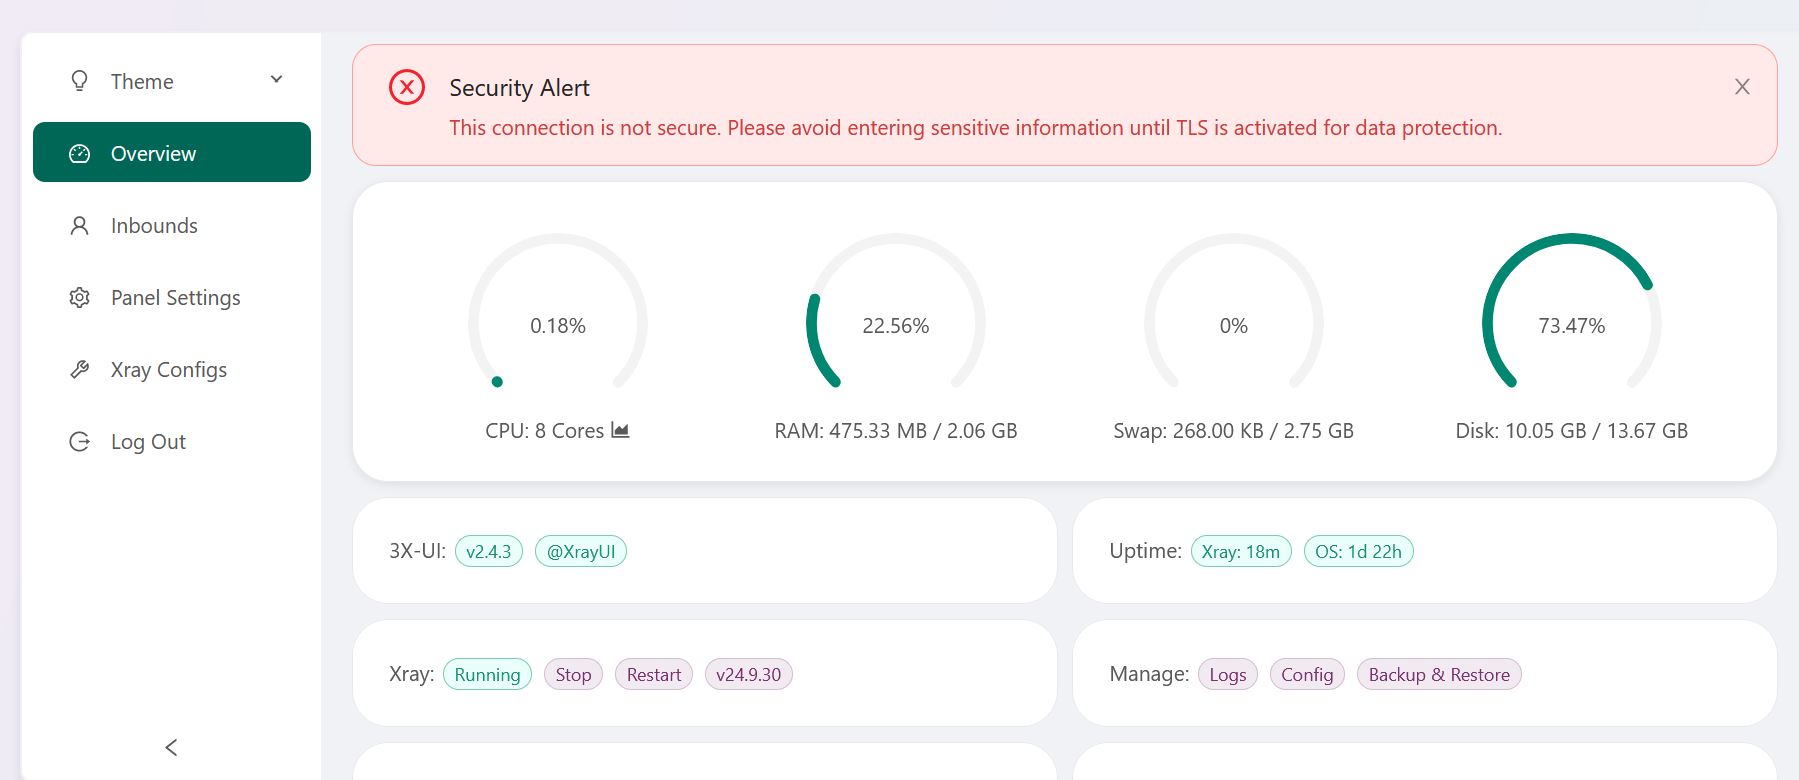Image resolution: width=1799 pixels, height=780 pixels.
Task: Click the @XrayUI link tag
Action: pyautogui.click(x=581, y=552)
